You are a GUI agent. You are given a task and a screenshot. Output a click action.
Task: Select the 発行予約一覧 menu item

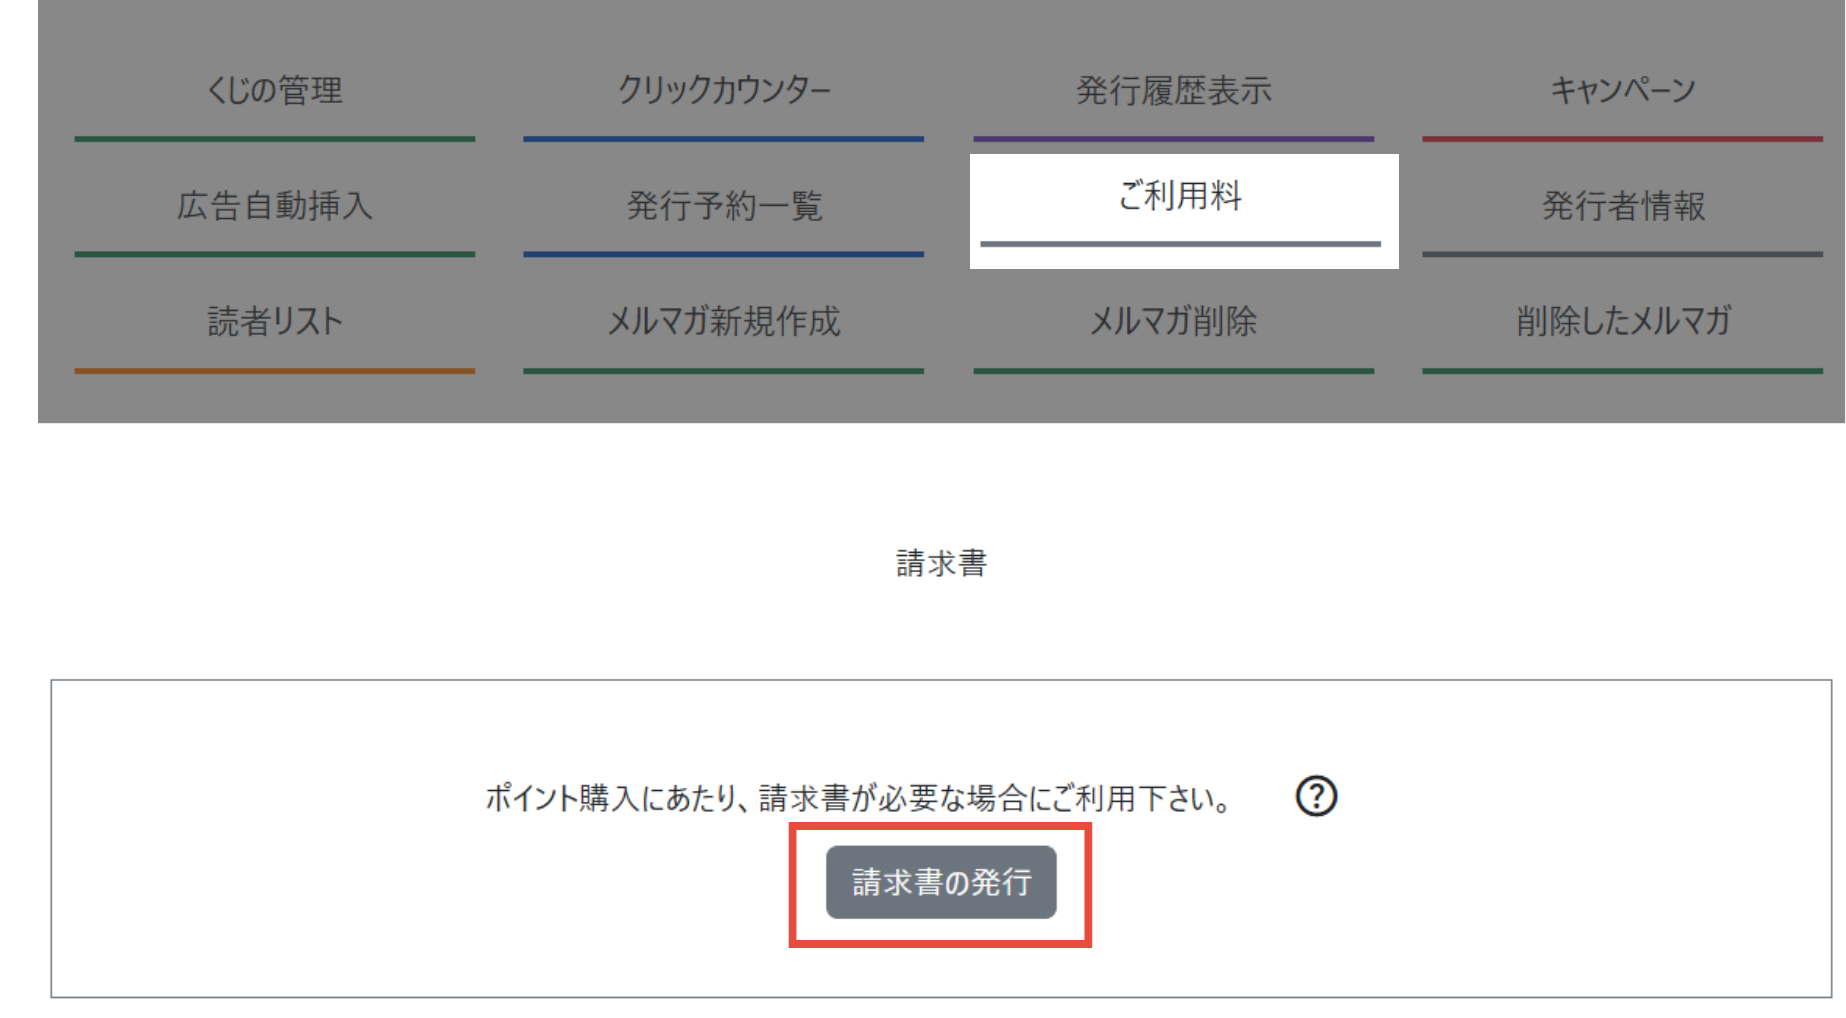click(724, 206)
